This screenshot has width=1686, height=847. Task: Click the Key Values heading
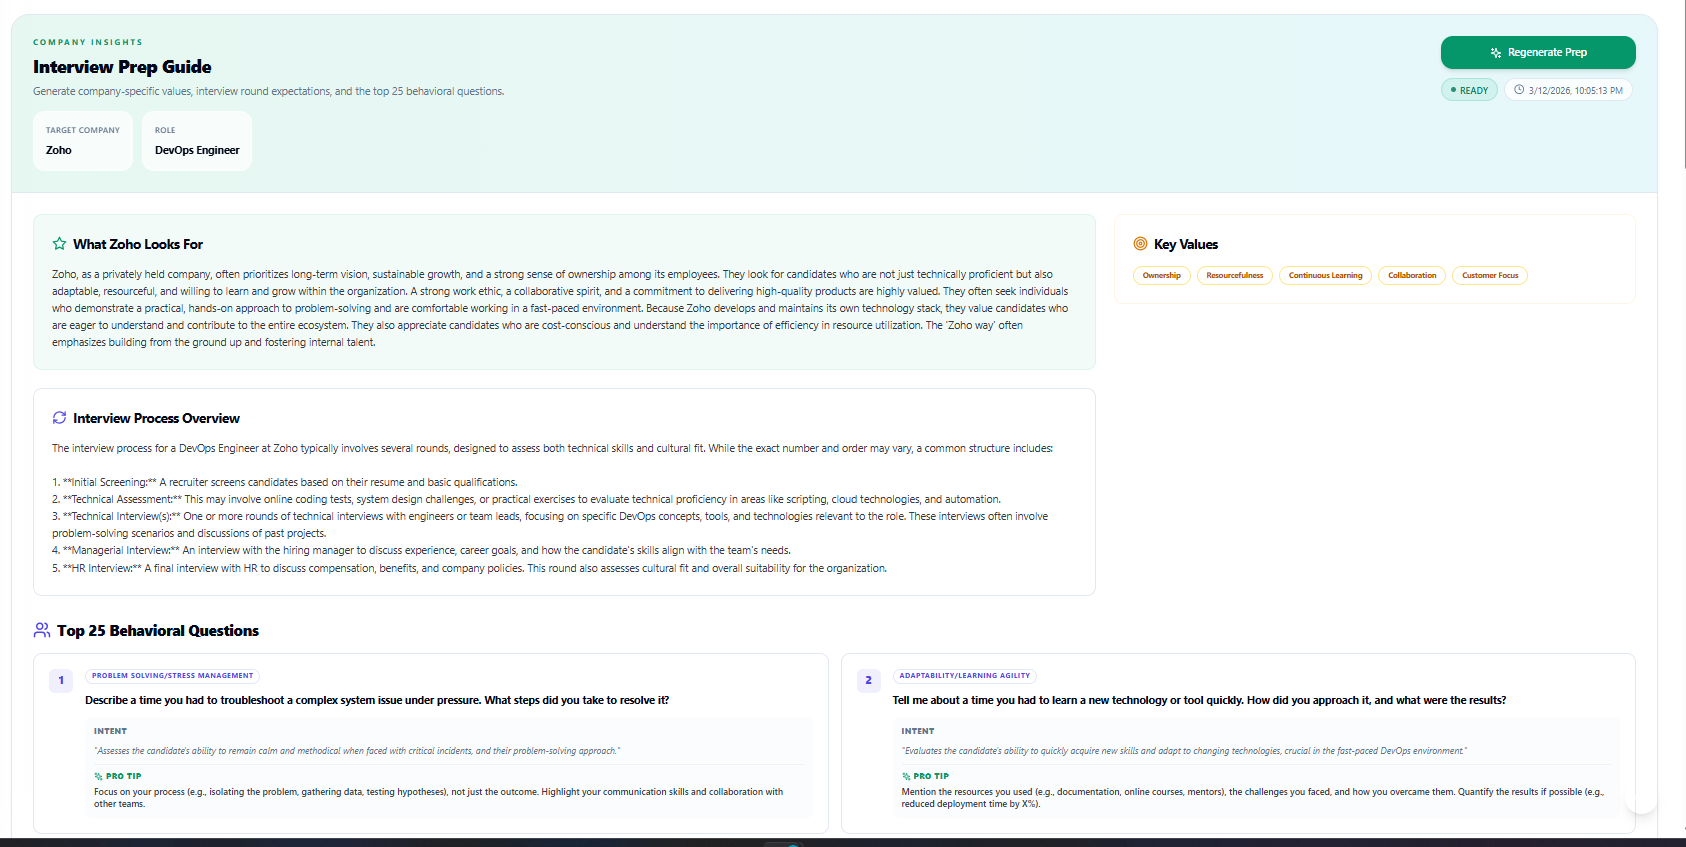[x=1186, y=244]
